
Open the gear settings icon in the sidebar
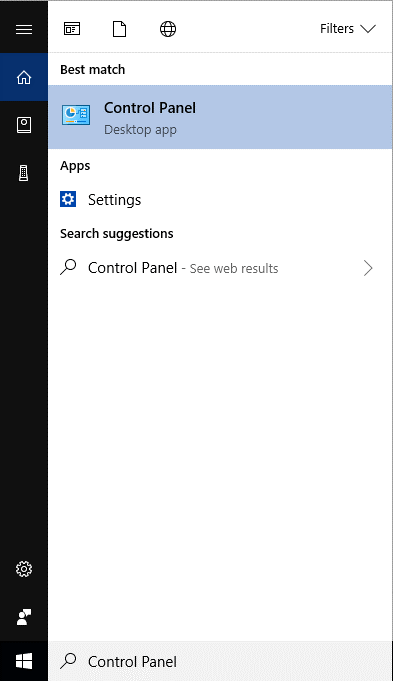tap(24, 569)
